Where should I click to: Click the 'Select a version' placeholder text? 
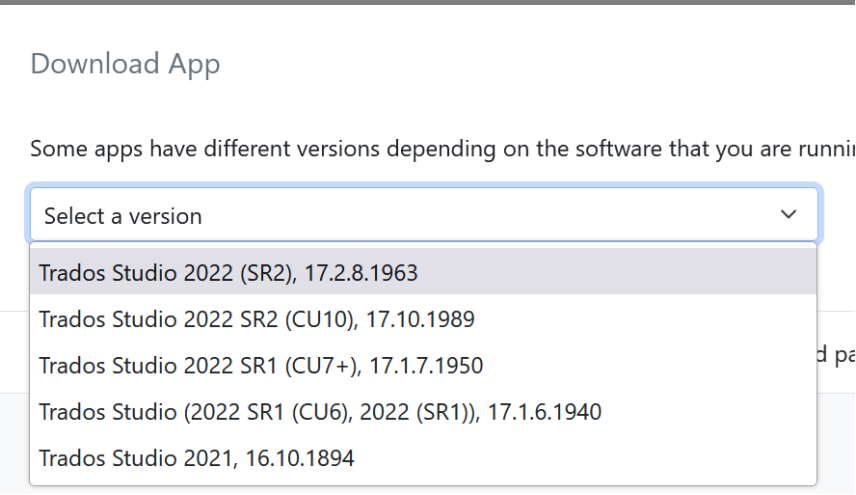[123, 216]
